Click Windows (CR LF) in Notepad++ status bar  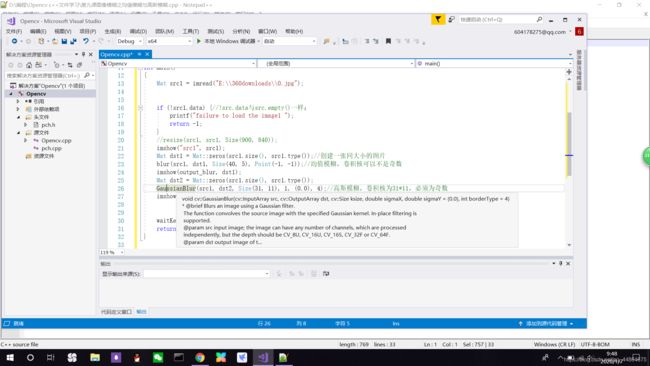click(554, 344)
